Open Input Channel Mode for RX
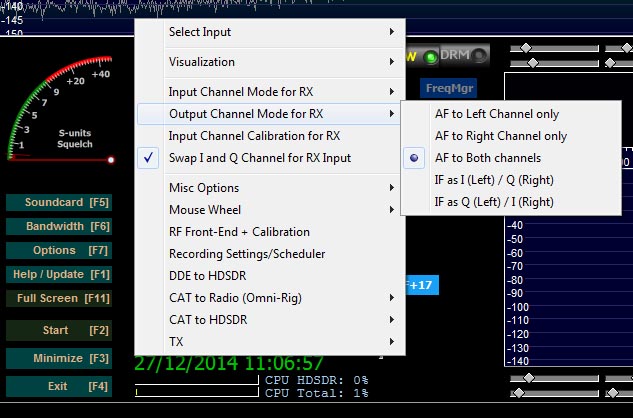 (270, 92)
